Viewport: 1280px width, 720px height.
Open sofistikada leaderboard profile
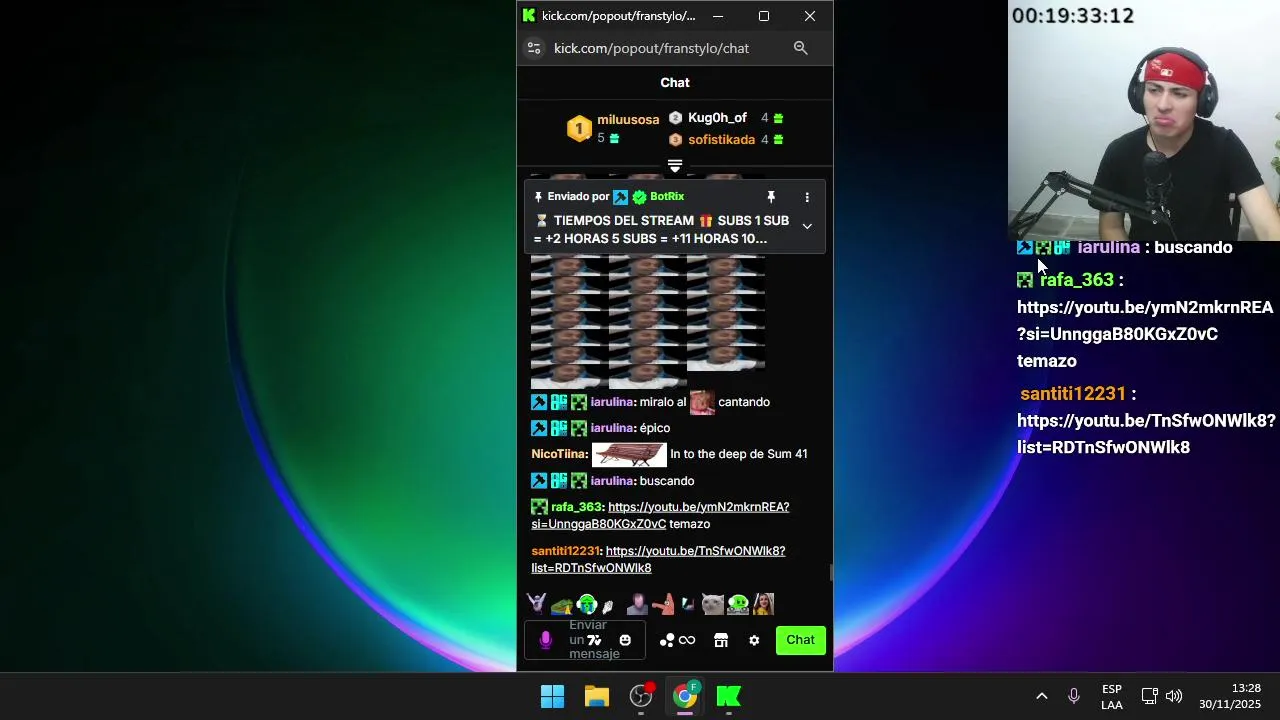(x=721, y=140)
